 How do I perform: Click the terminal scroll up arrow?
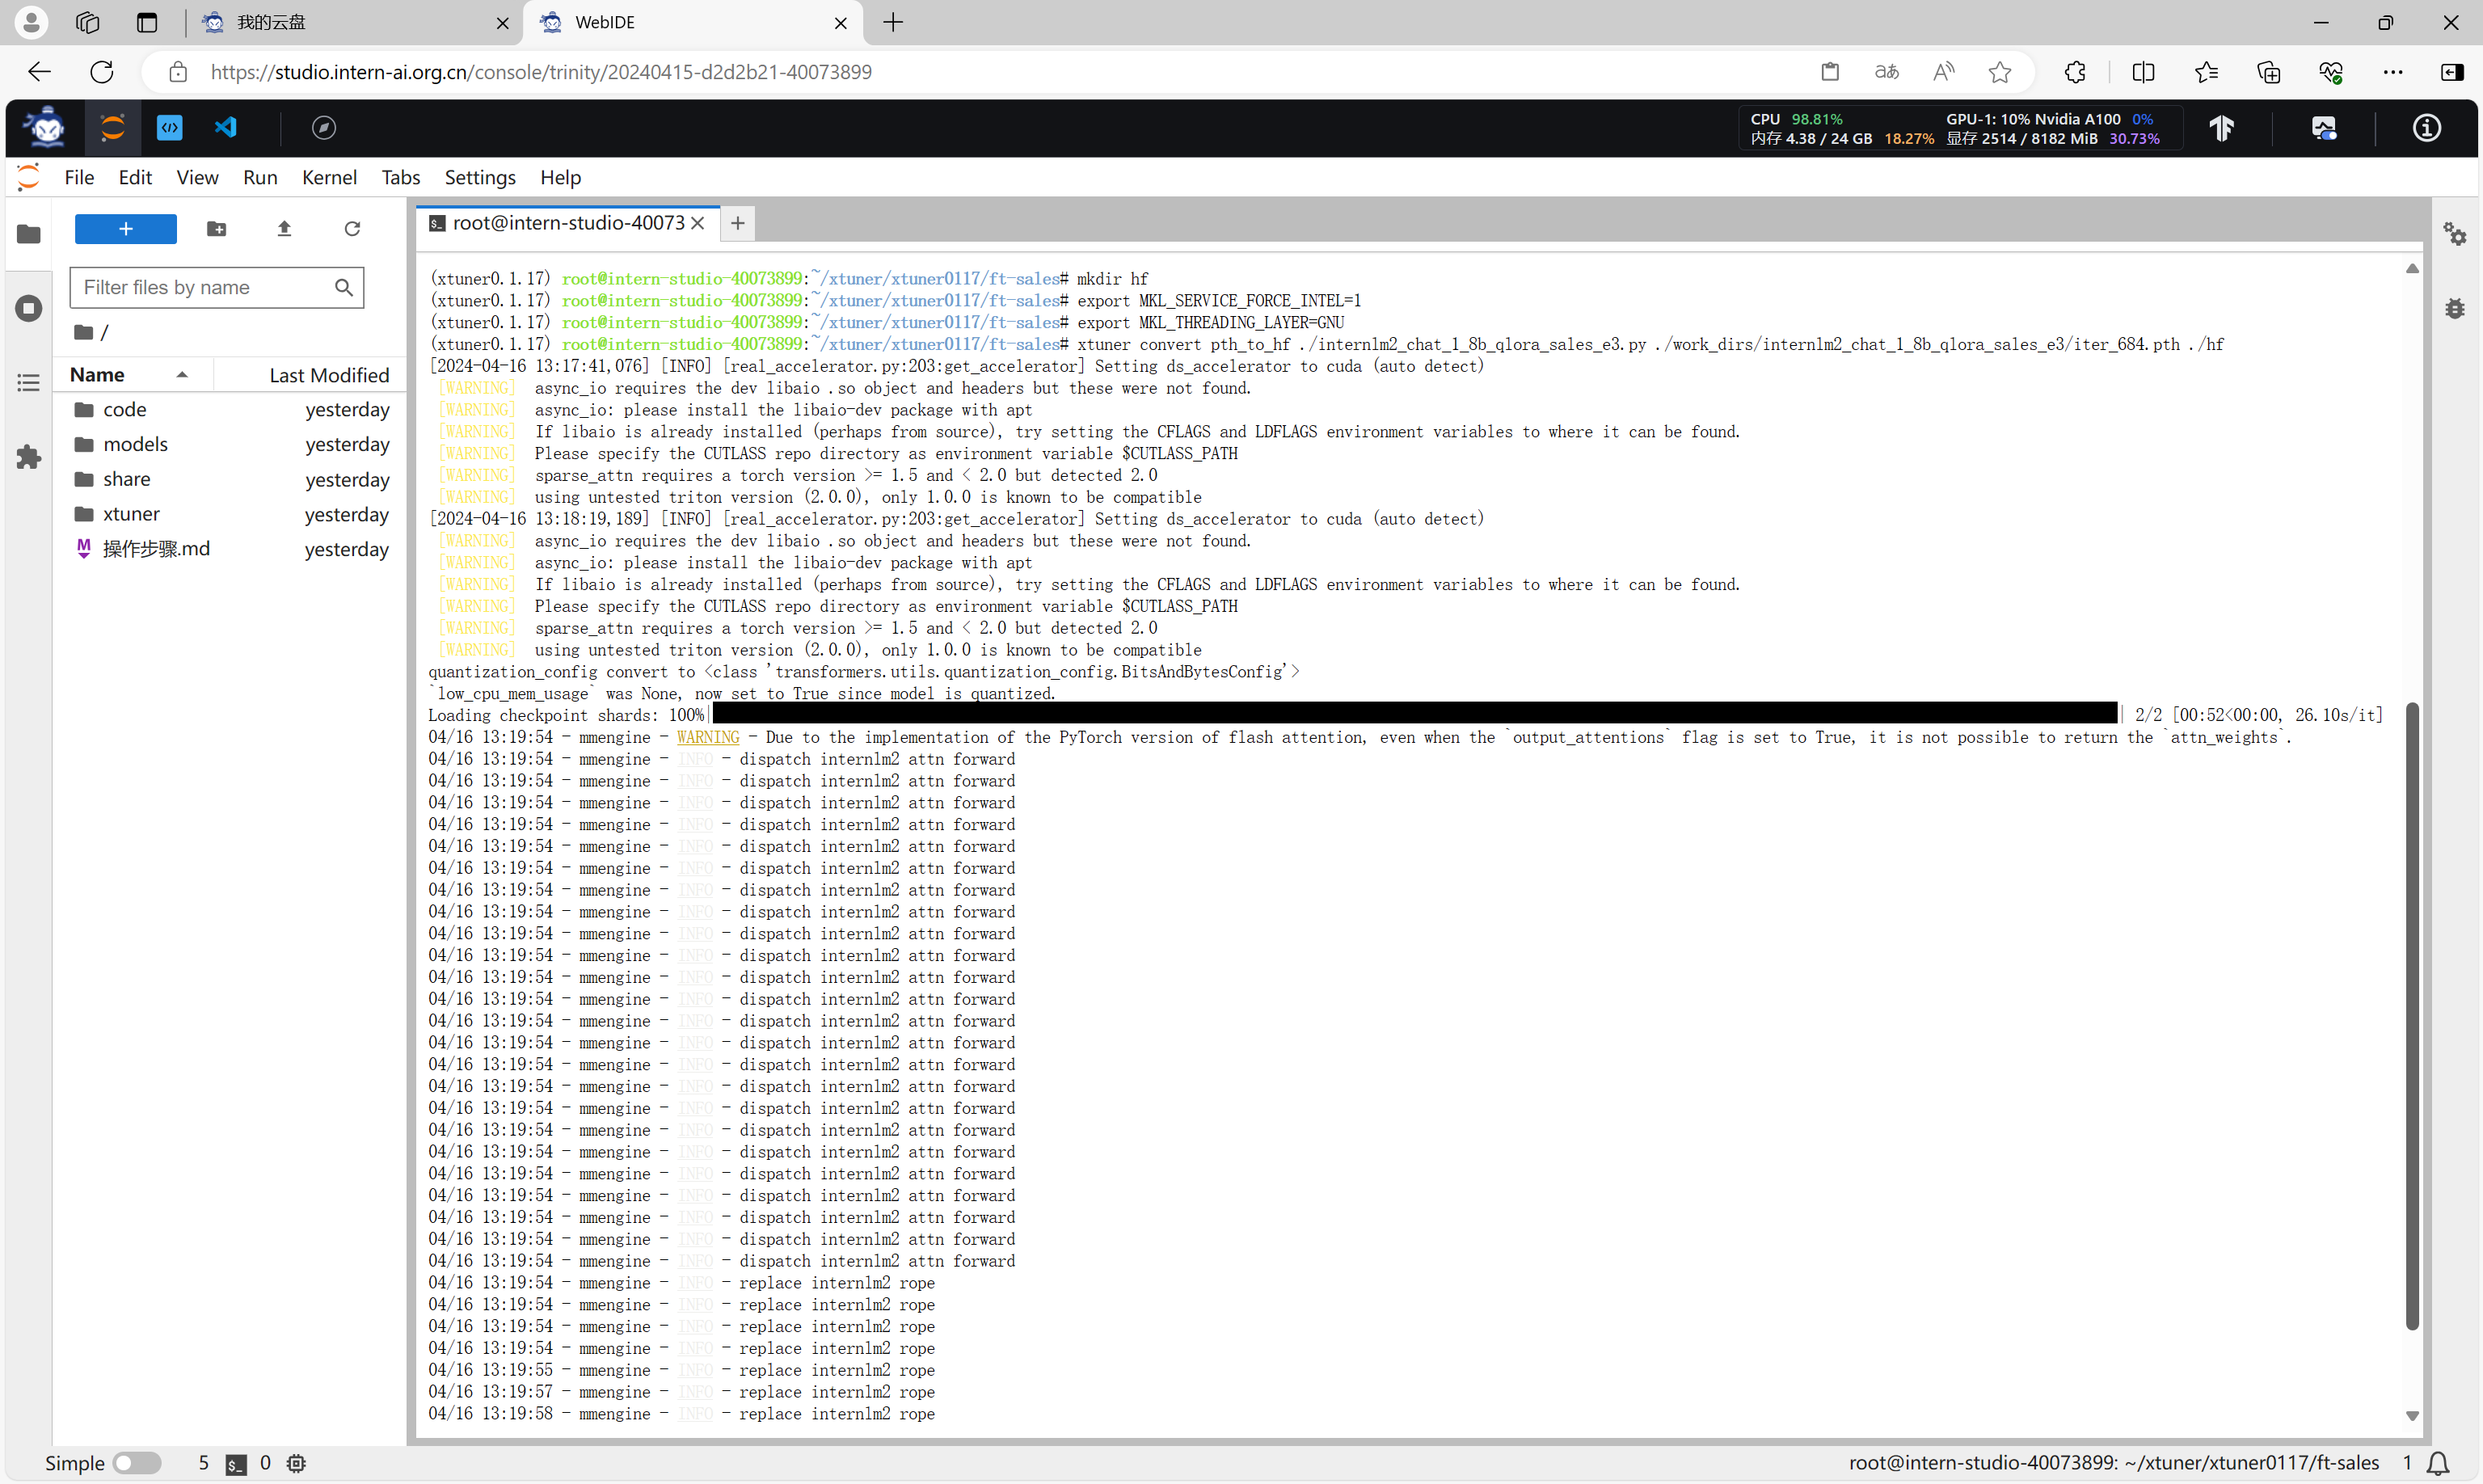pyautogui.click(x=2412, y=268)
